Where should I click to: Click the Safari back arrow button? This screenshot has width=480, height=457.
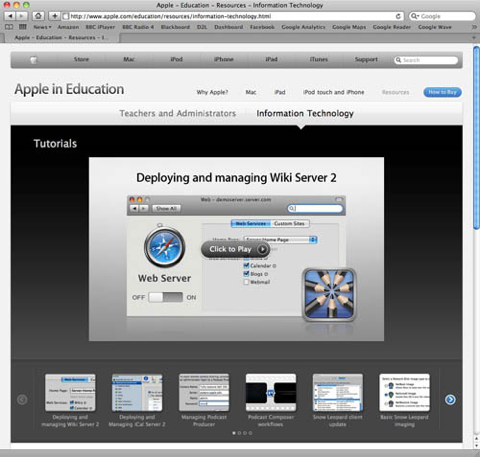tap(10, 16)
